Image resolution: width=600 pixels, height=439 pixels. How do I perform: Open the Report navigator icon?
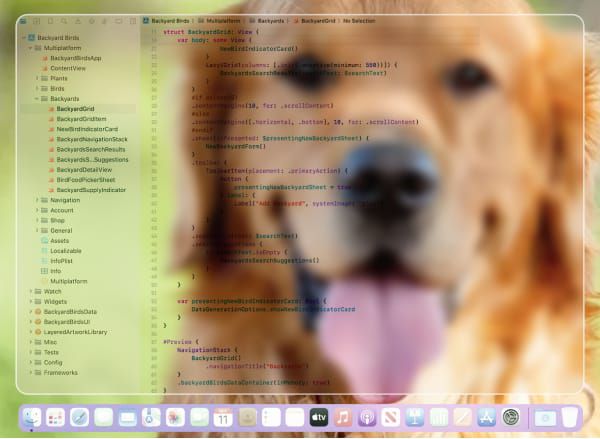tap(133, 21)
